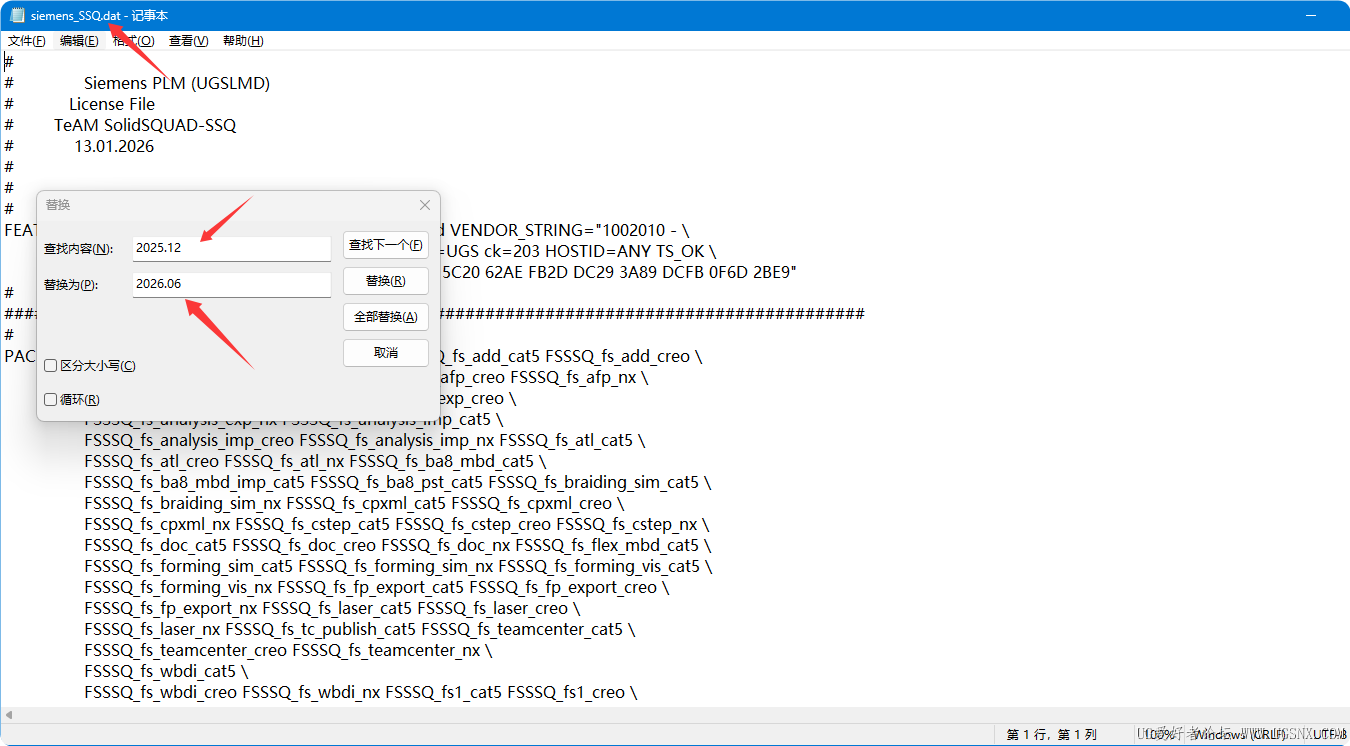Click the text 'FSSSQ_fs_analysis_imp_nx'

click(x=395, y=440)
